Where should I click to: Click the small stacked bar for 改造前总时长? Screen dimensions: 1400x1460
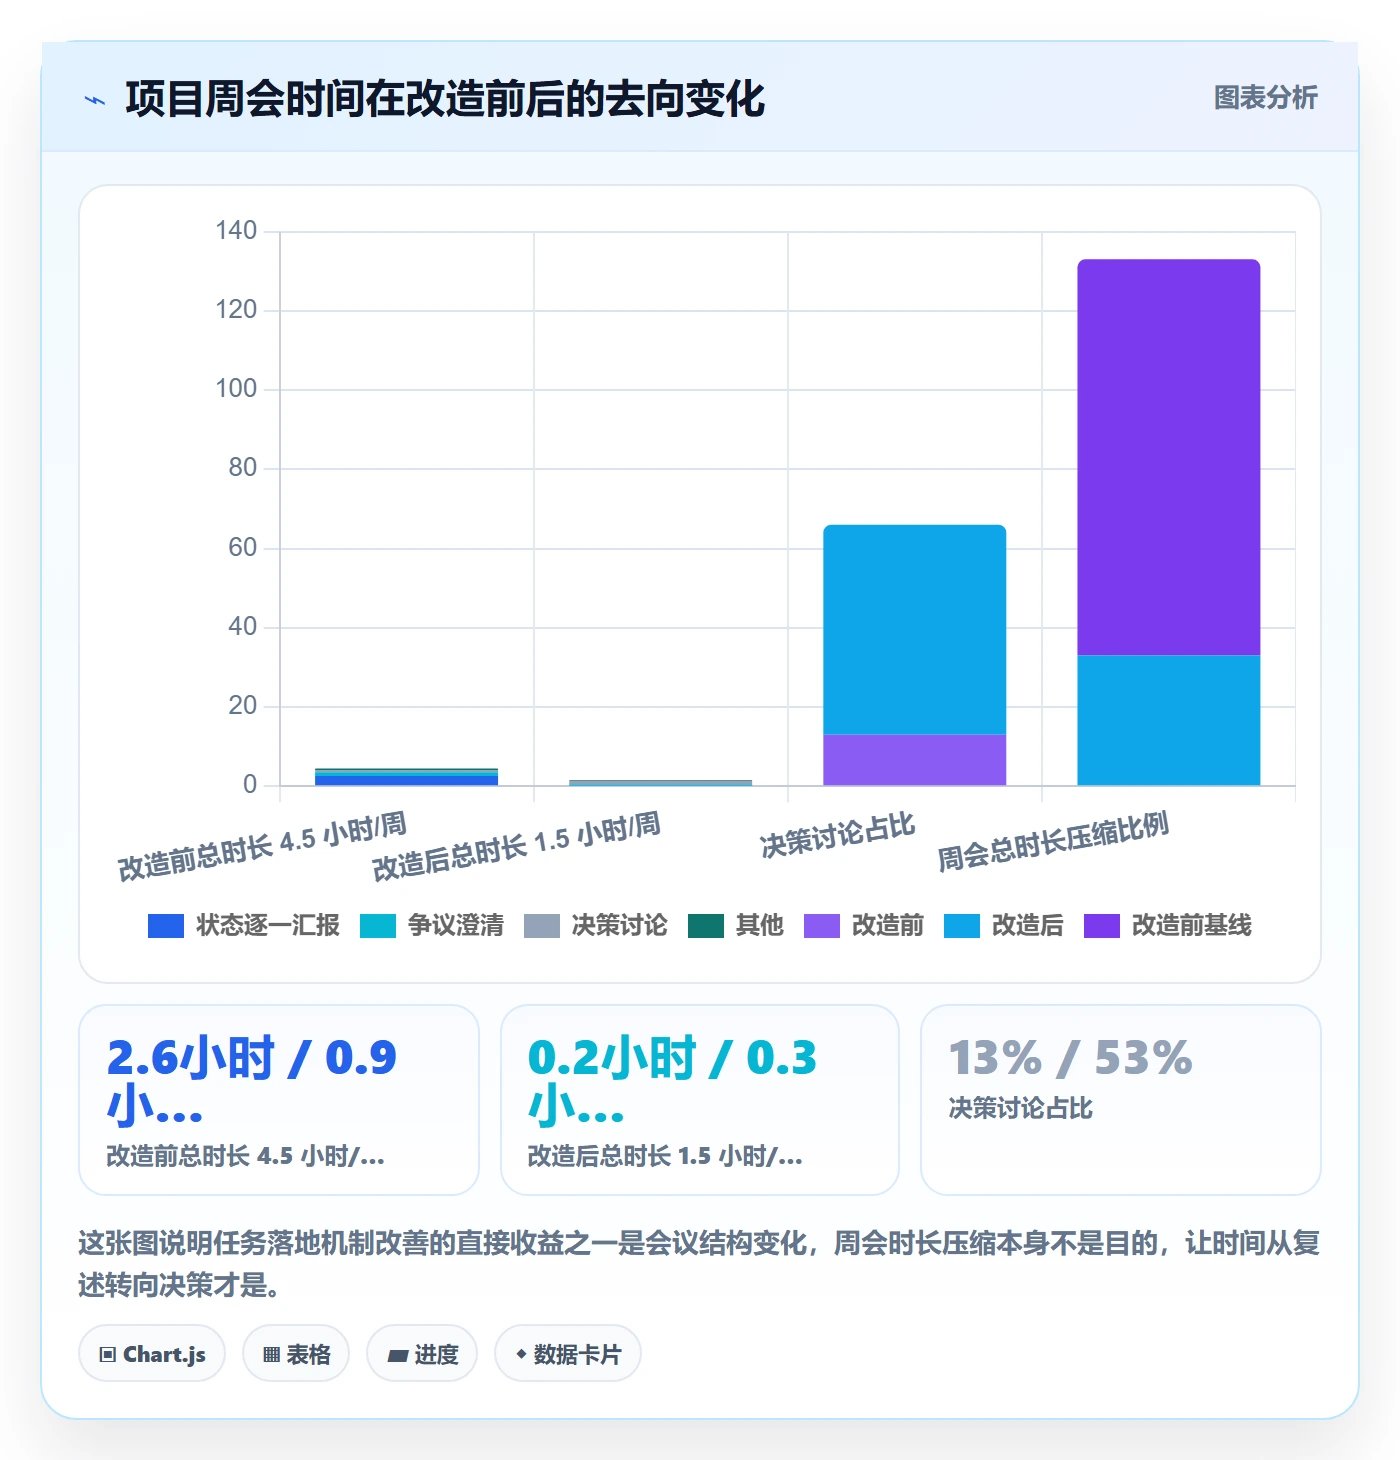coord(406,777)
